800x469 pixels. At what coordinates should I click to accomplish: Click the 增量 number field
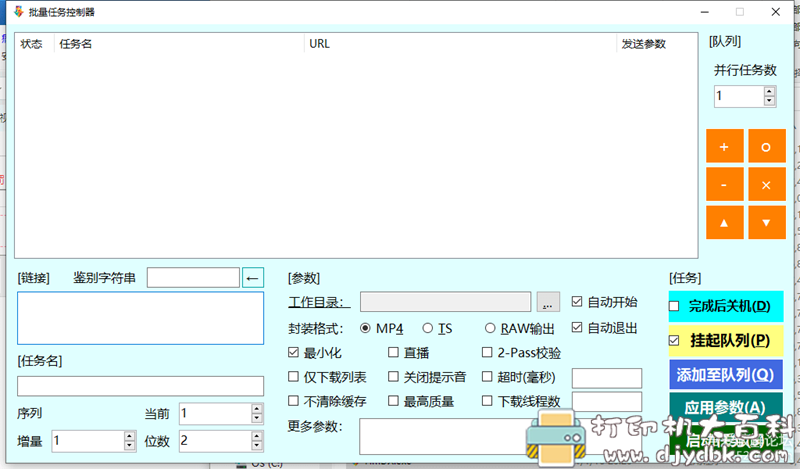tap(88, 441)
